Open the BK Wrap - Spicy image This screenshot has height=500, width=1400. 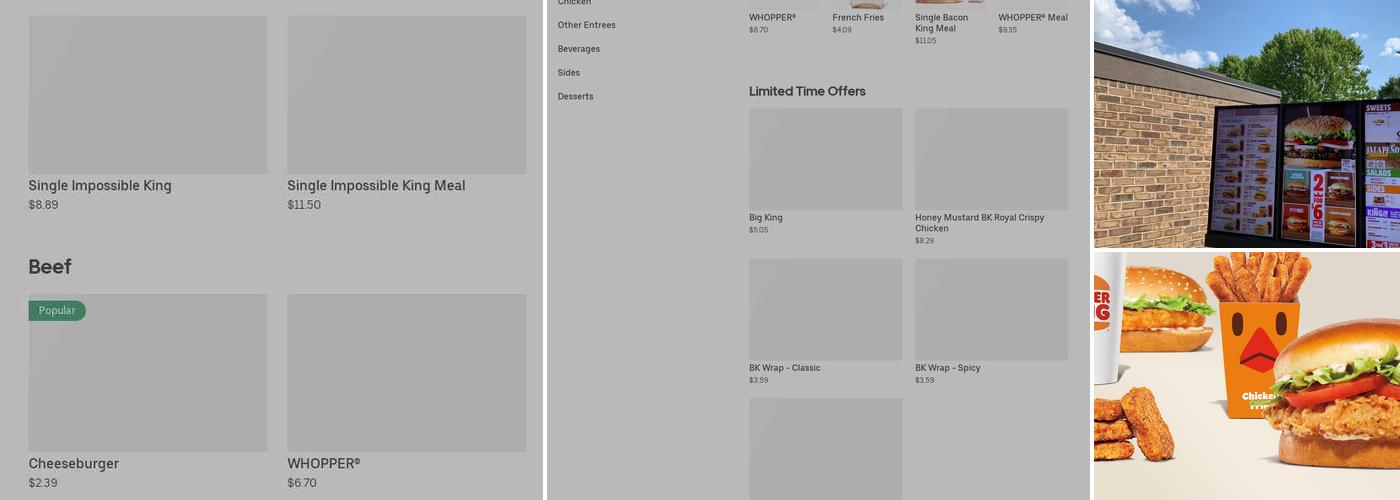click(x=991, y=310)
